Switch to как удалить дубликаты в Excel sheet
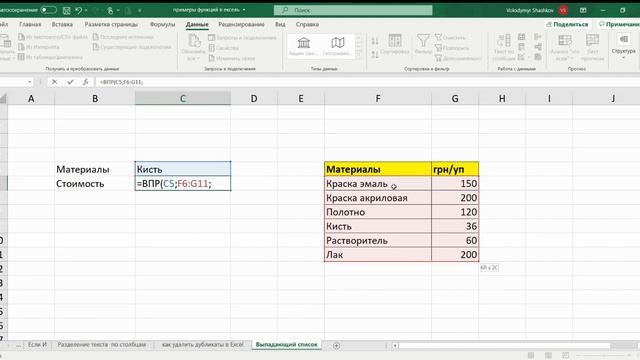640x360 pixels. pos(202,344)
